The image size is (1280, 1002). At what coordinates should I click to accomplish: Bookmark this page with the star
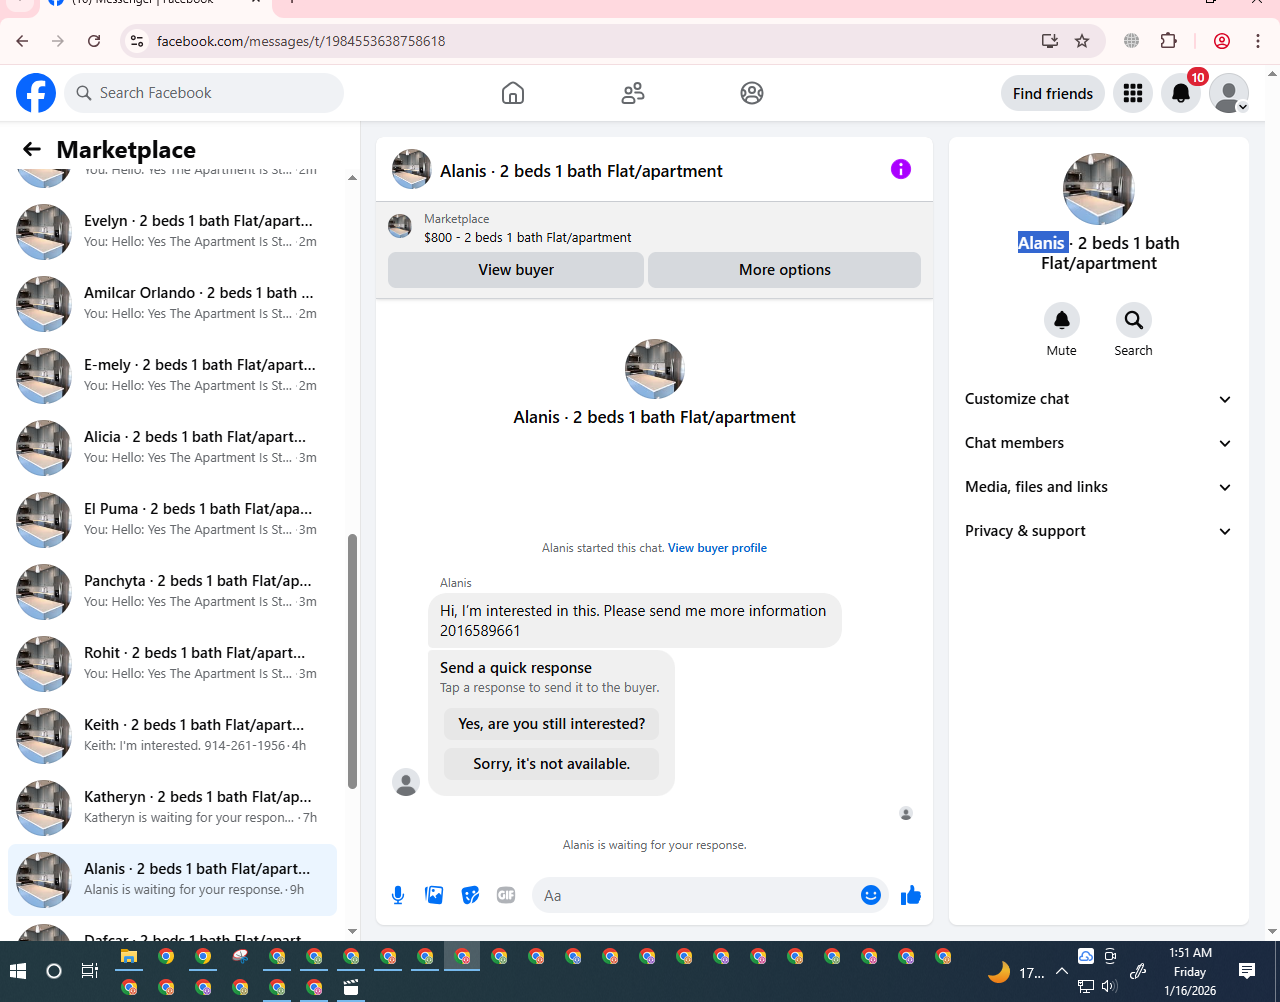(1082, 41)
